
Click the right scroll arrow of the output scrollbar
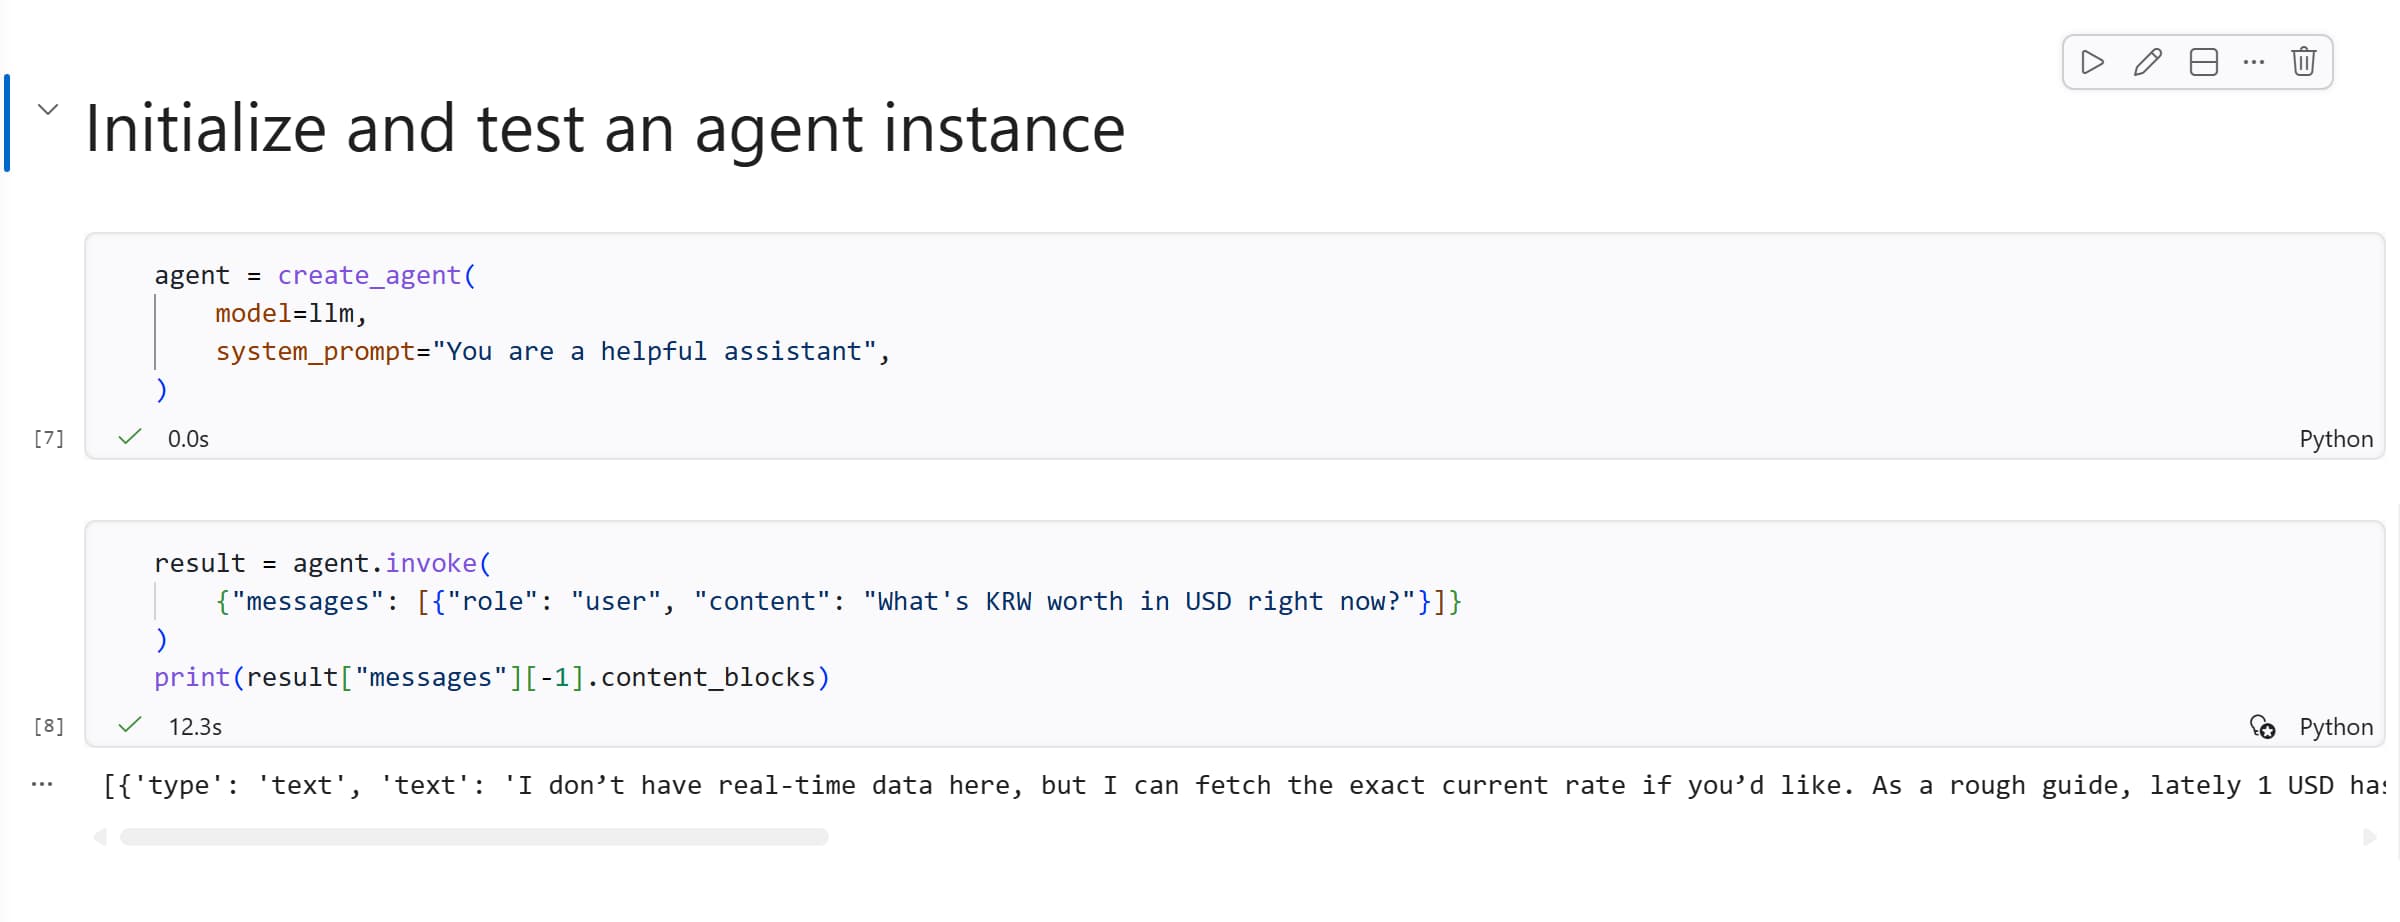(2369, 837)
